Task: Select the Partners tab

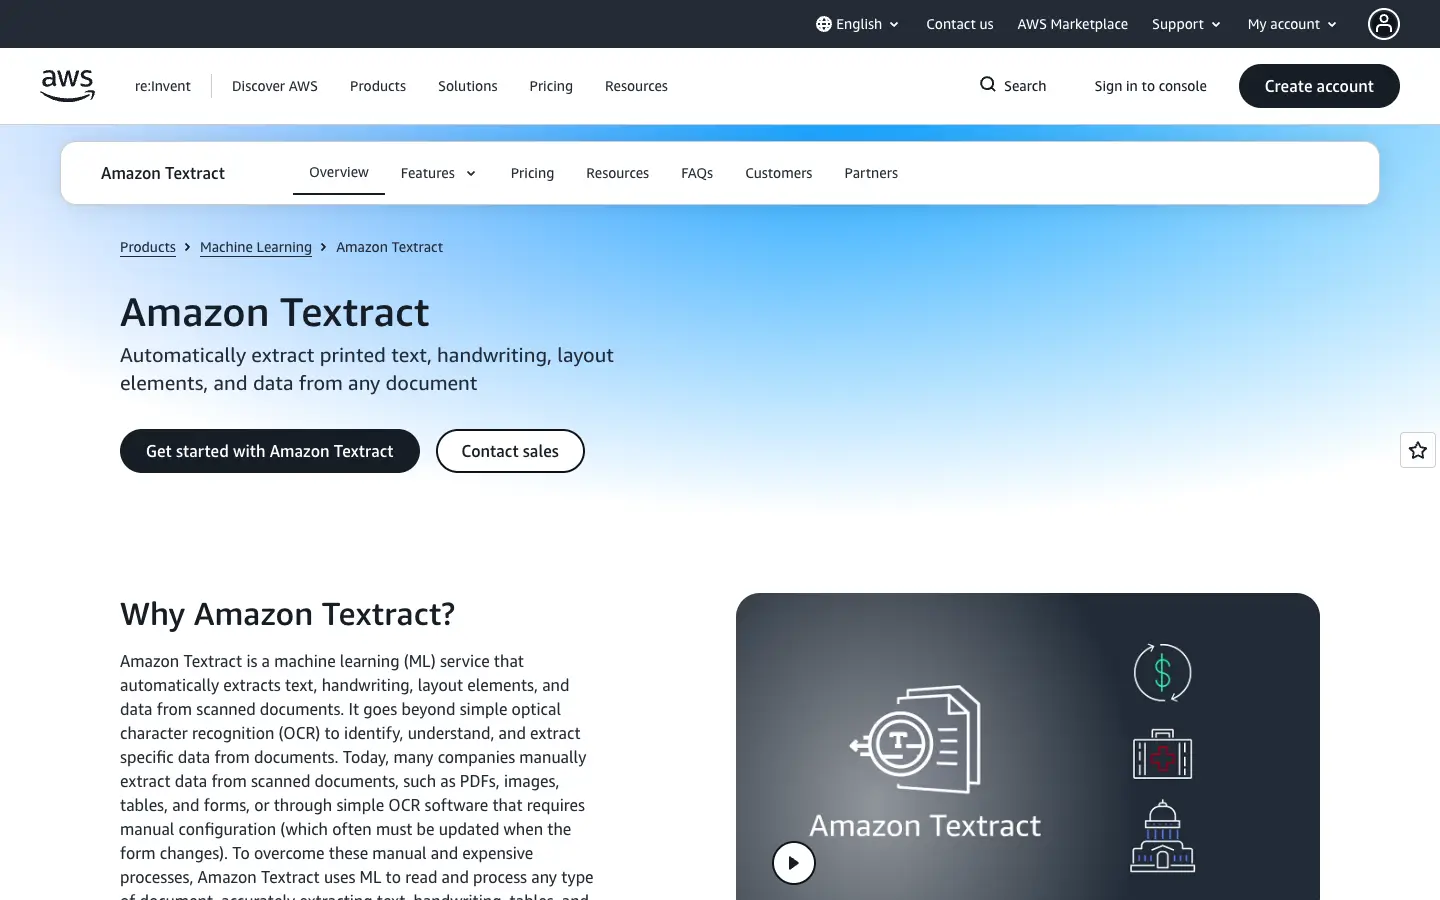Action: click(x=871, y=173)
